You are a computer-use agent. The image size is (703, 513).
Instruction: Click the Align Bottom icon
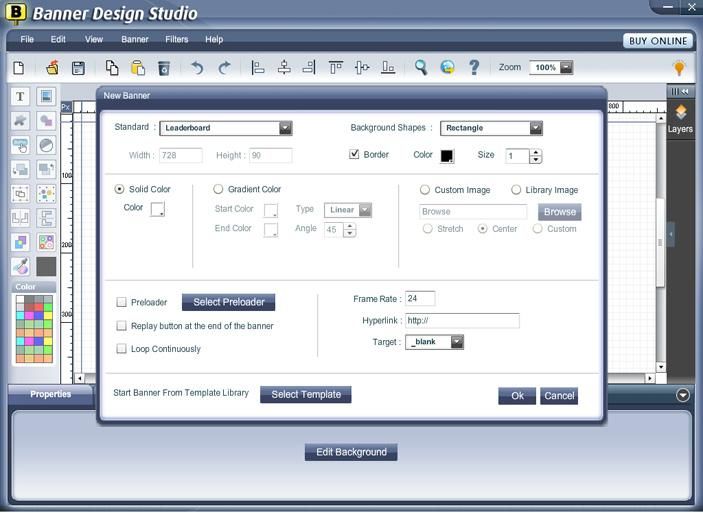(x=388, y=68)
